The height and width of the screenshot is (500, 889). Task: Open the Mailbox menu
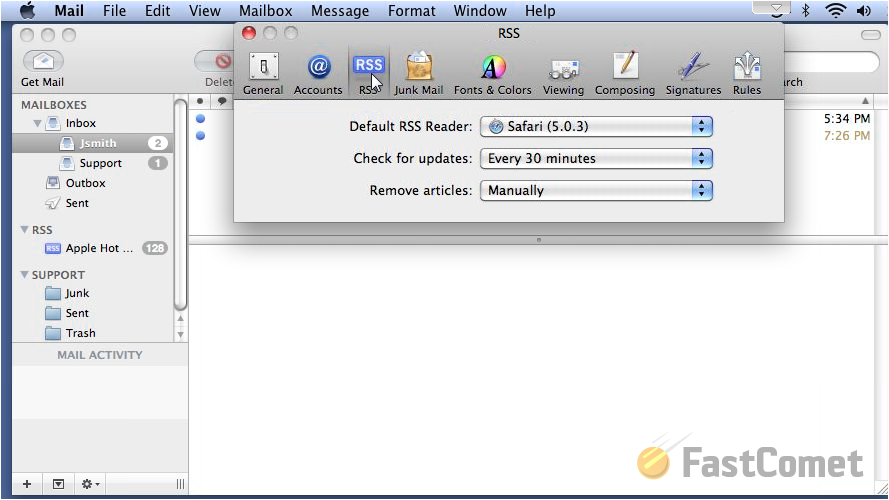pos(265,10)
